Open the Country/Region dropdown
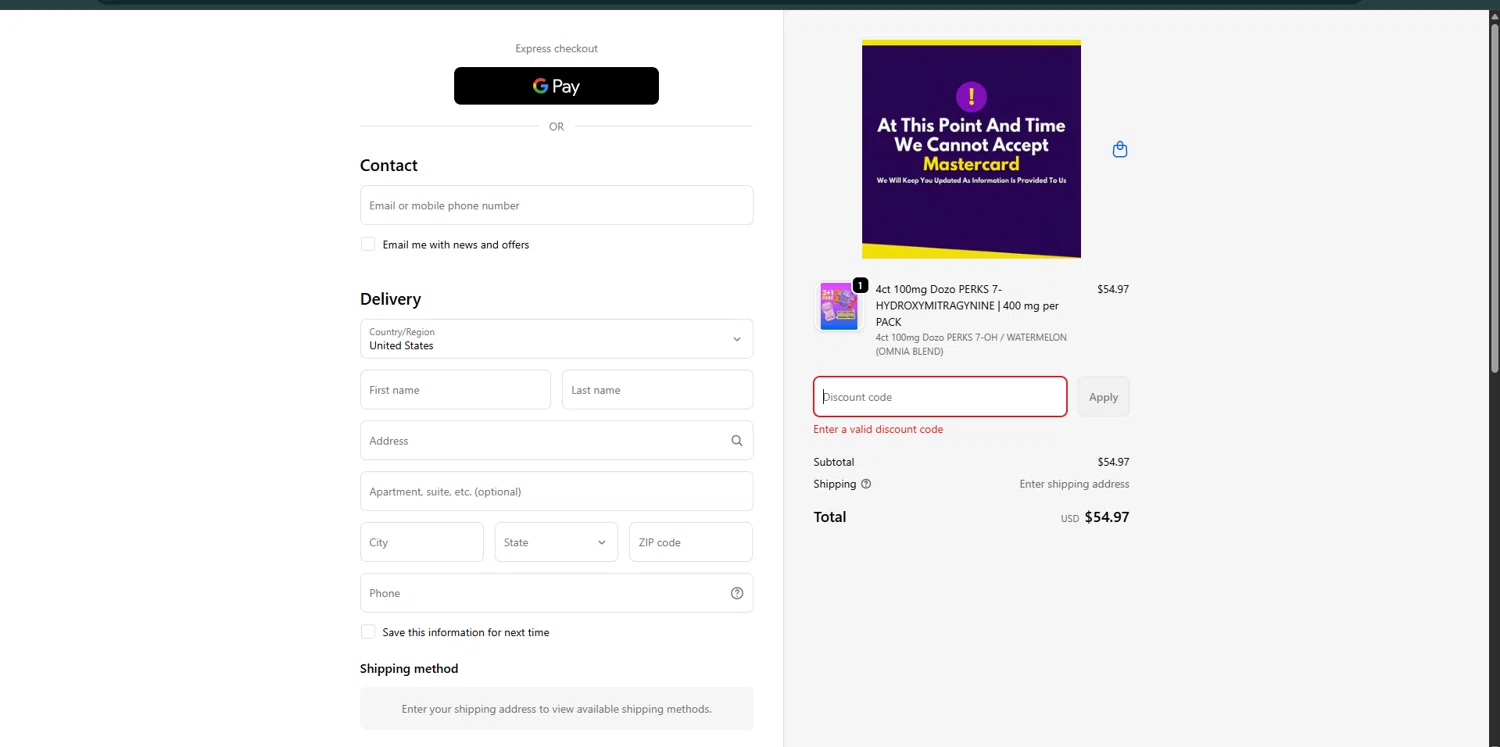 [556, 339]
